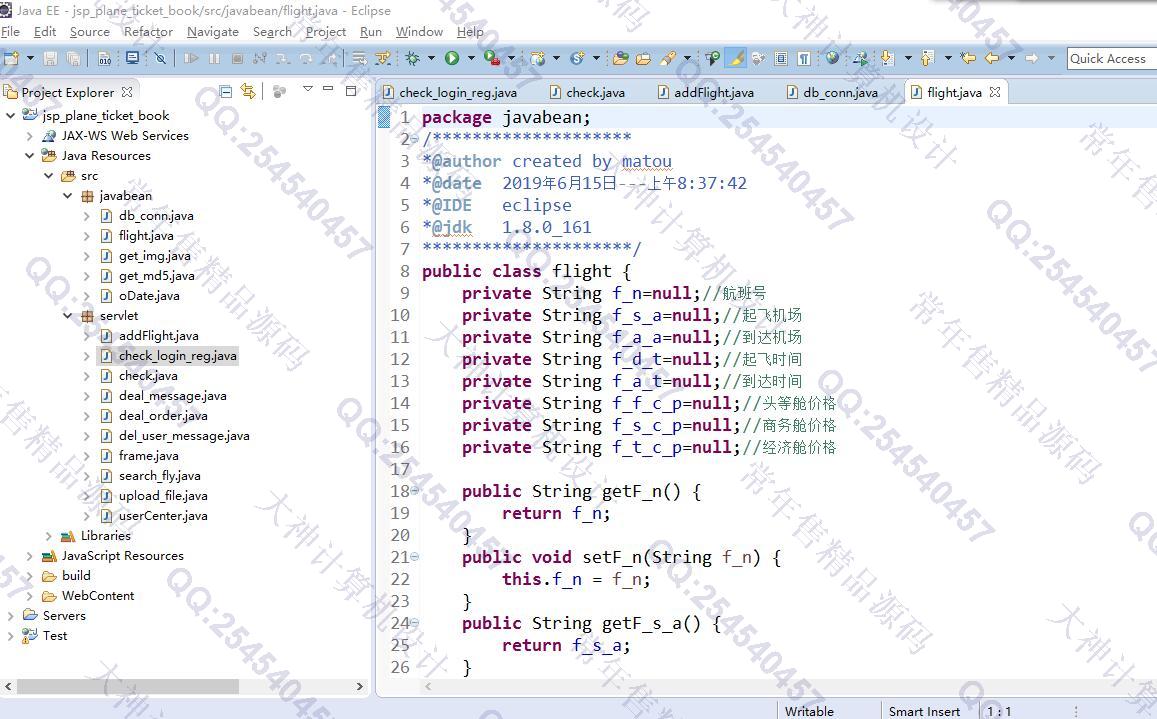Open Project Explorer View Menu triangle
This screenshot has height=719, width=1157.
308,89
